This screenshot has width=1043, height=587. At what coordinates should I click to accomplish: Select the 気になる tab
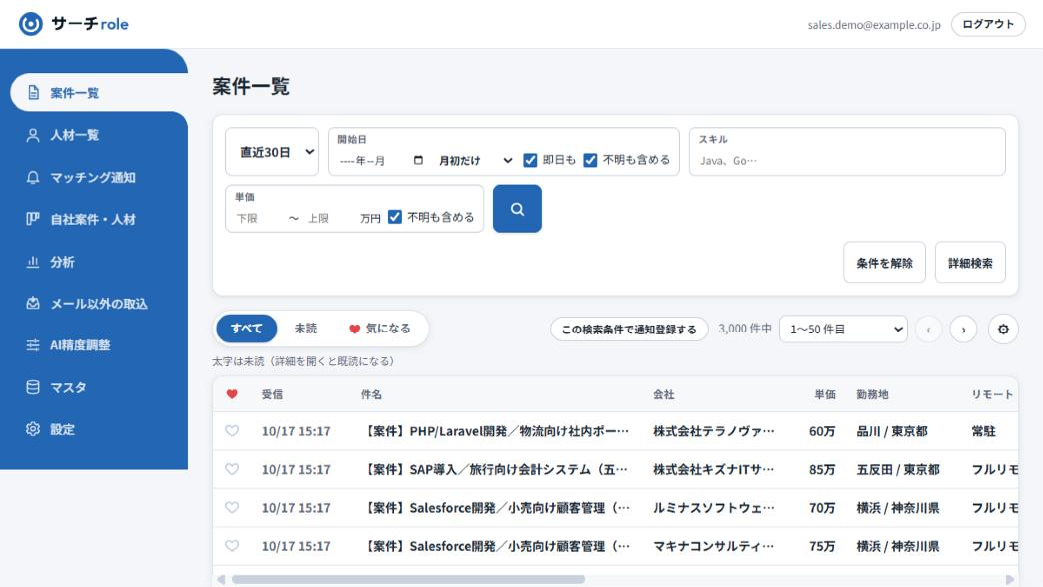click(x=380, y=328)
